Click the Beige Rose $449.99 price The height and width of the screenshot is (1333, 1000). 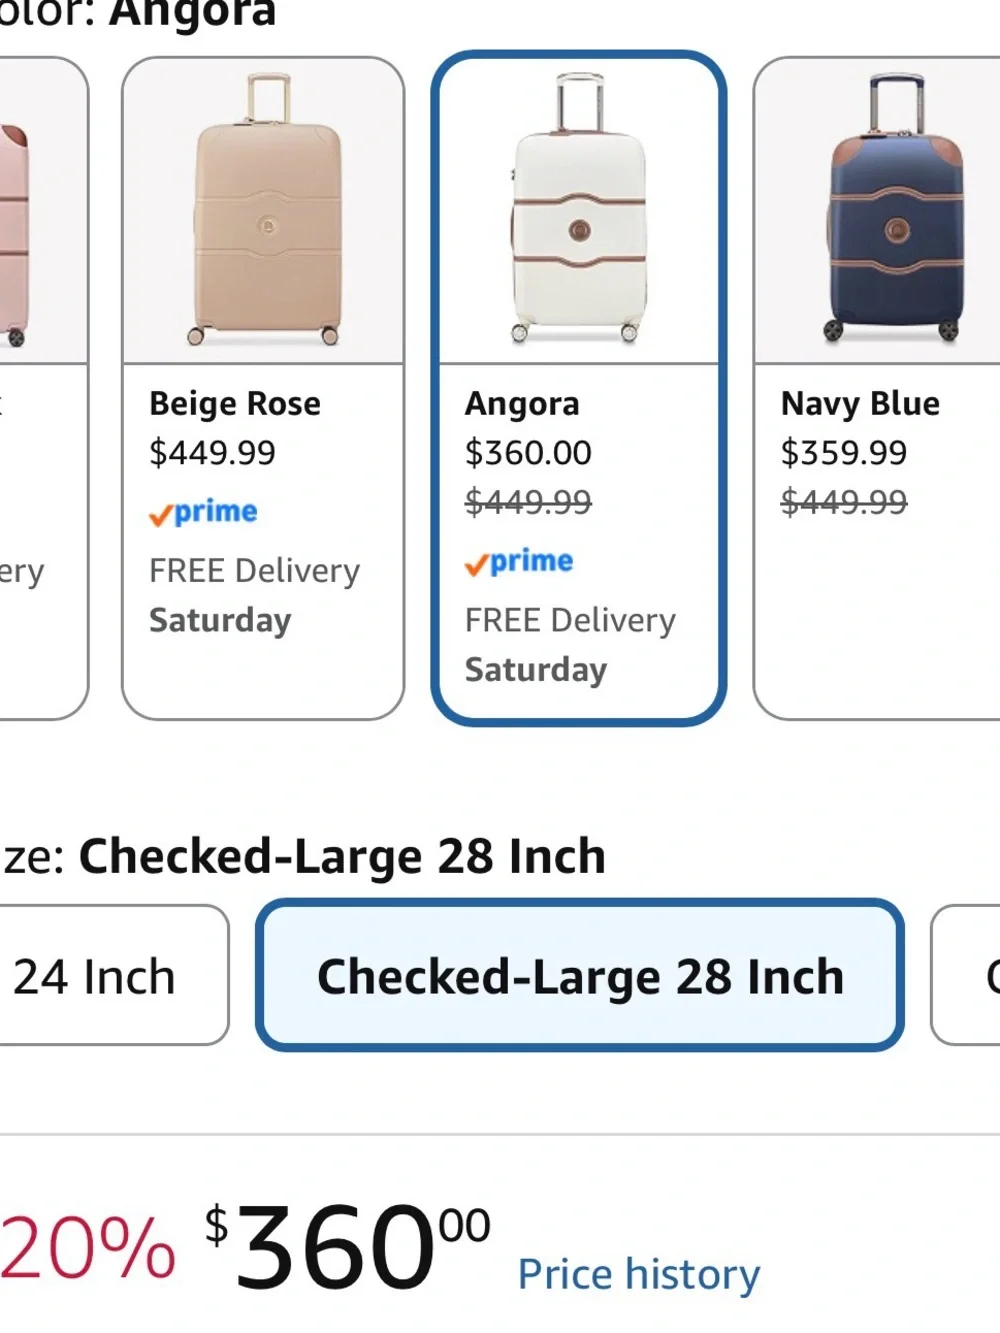point(212,453)
